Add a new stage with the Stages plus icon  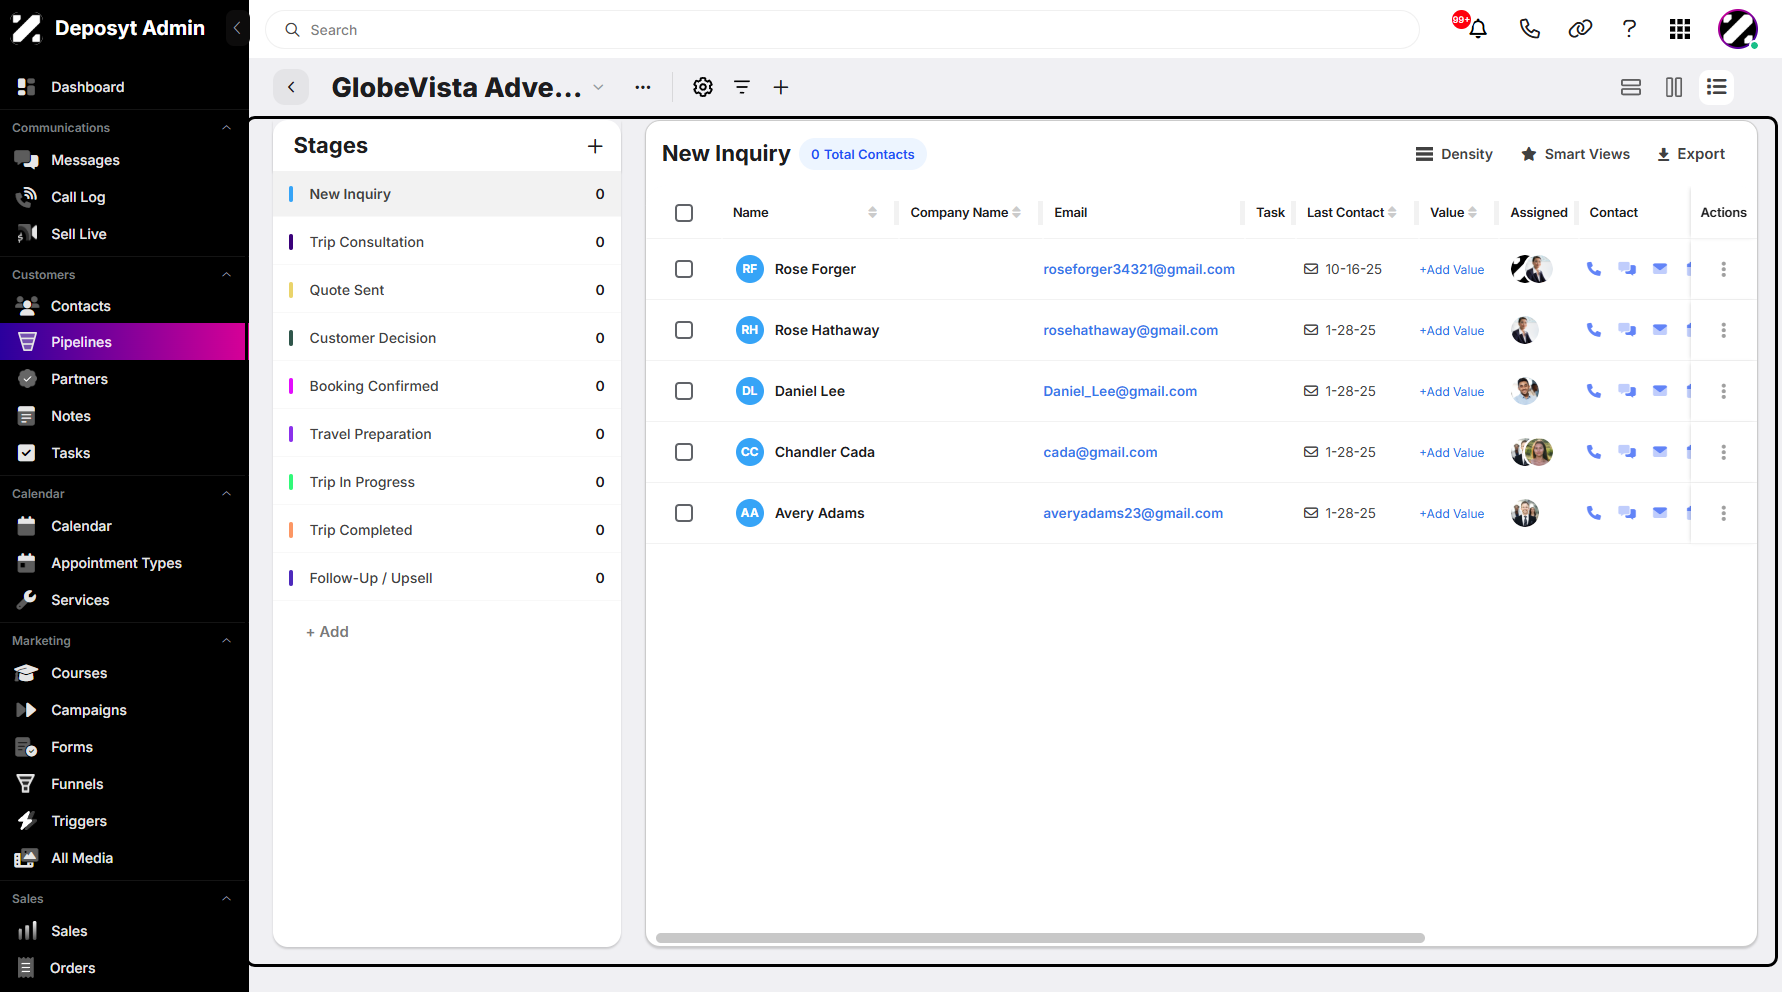[x=595, y=146]
